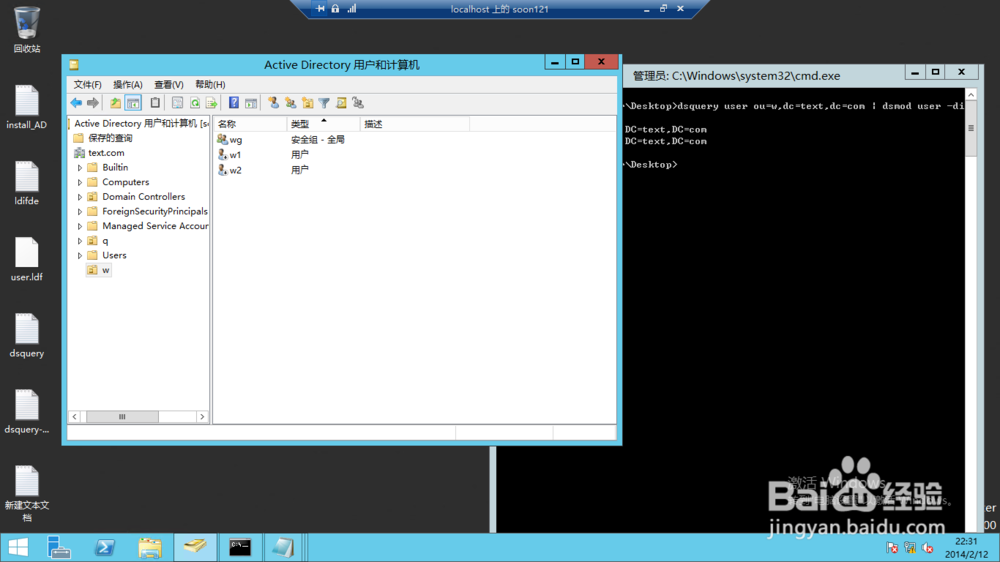Select Active Directory root node
Image resolution: width=1000 pixels, height=562 pixels.
(x=140, y=123)
